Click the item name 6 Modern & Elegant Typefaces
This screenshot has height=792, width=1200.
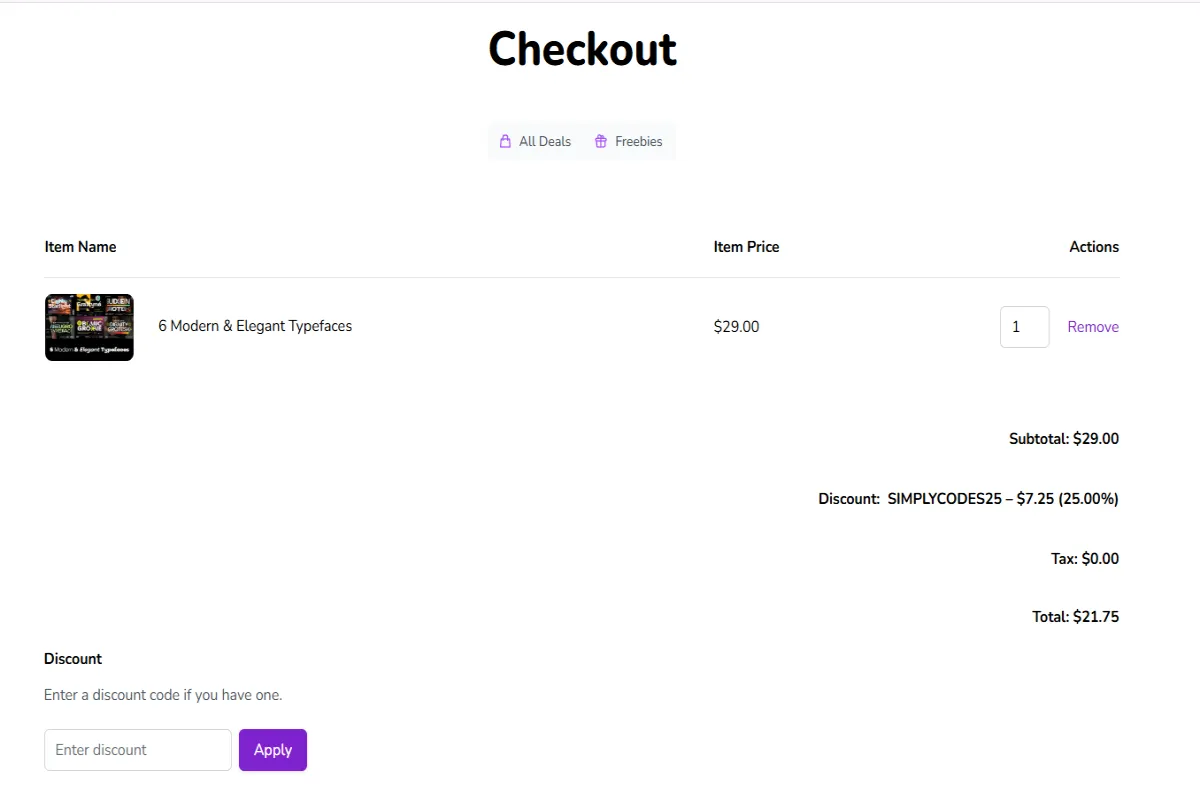254,326
